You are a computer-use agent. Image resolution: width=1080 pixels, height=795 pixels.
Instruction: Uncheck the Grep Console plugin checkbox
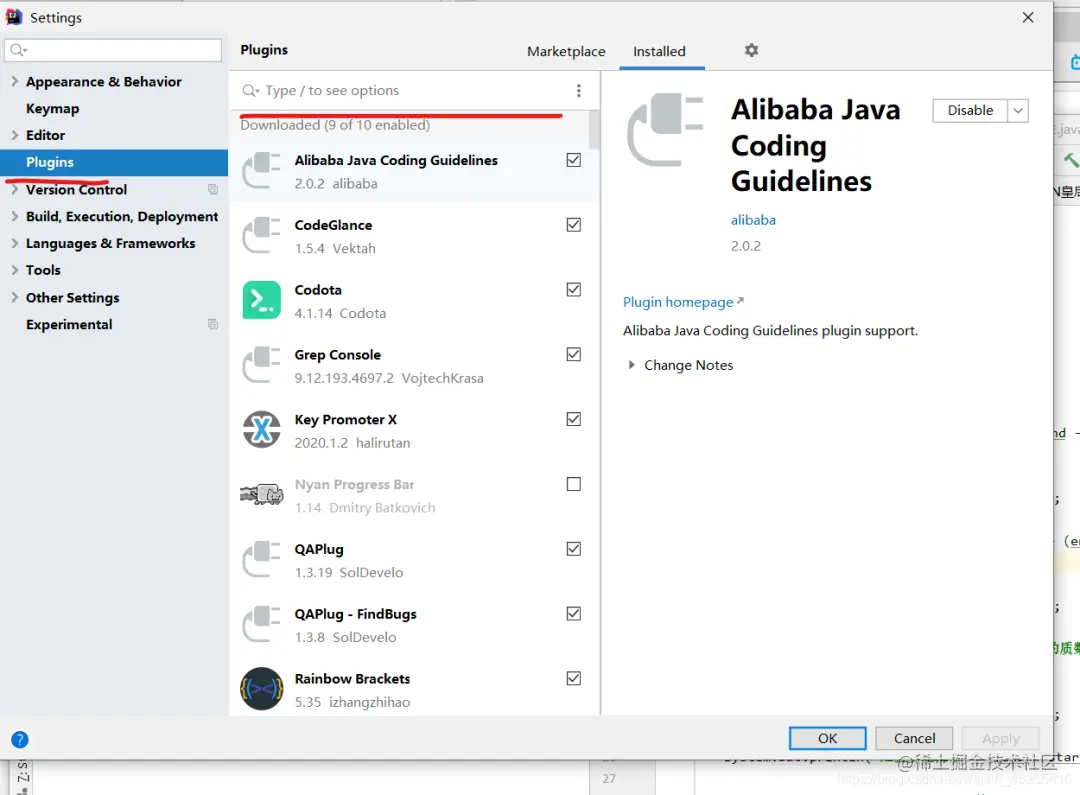click(574, 354)
